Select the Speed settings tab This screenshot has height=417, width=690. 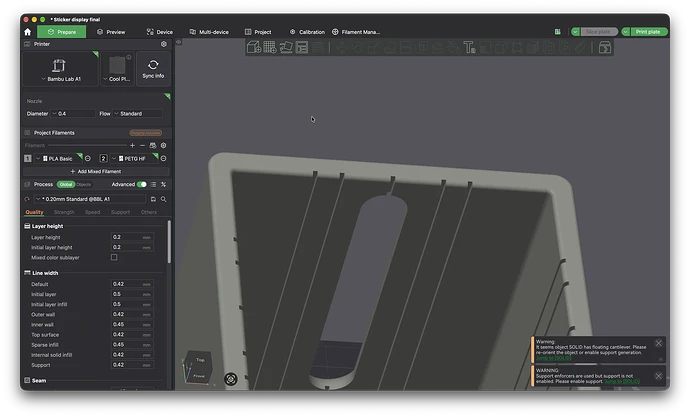[x=92, y=212]
